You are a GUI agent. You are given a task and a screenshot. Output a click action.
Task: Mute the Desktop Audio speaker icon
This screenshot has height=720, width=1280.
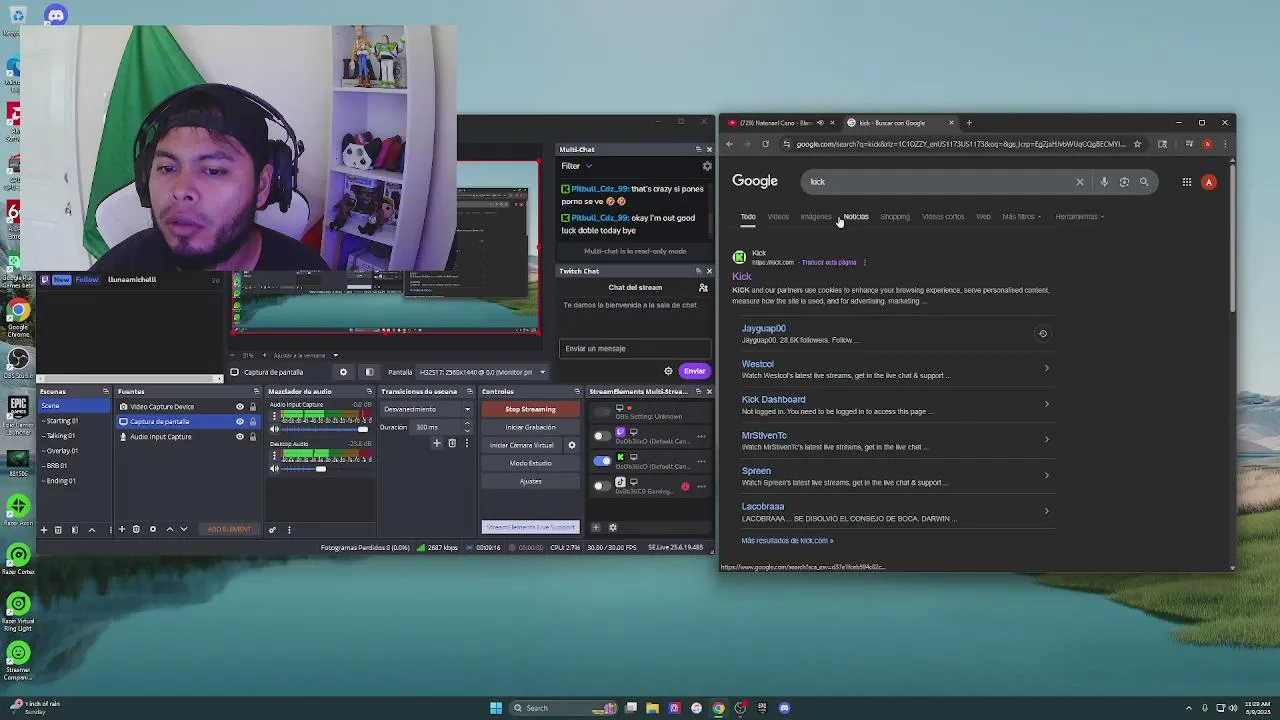point(275,468)
